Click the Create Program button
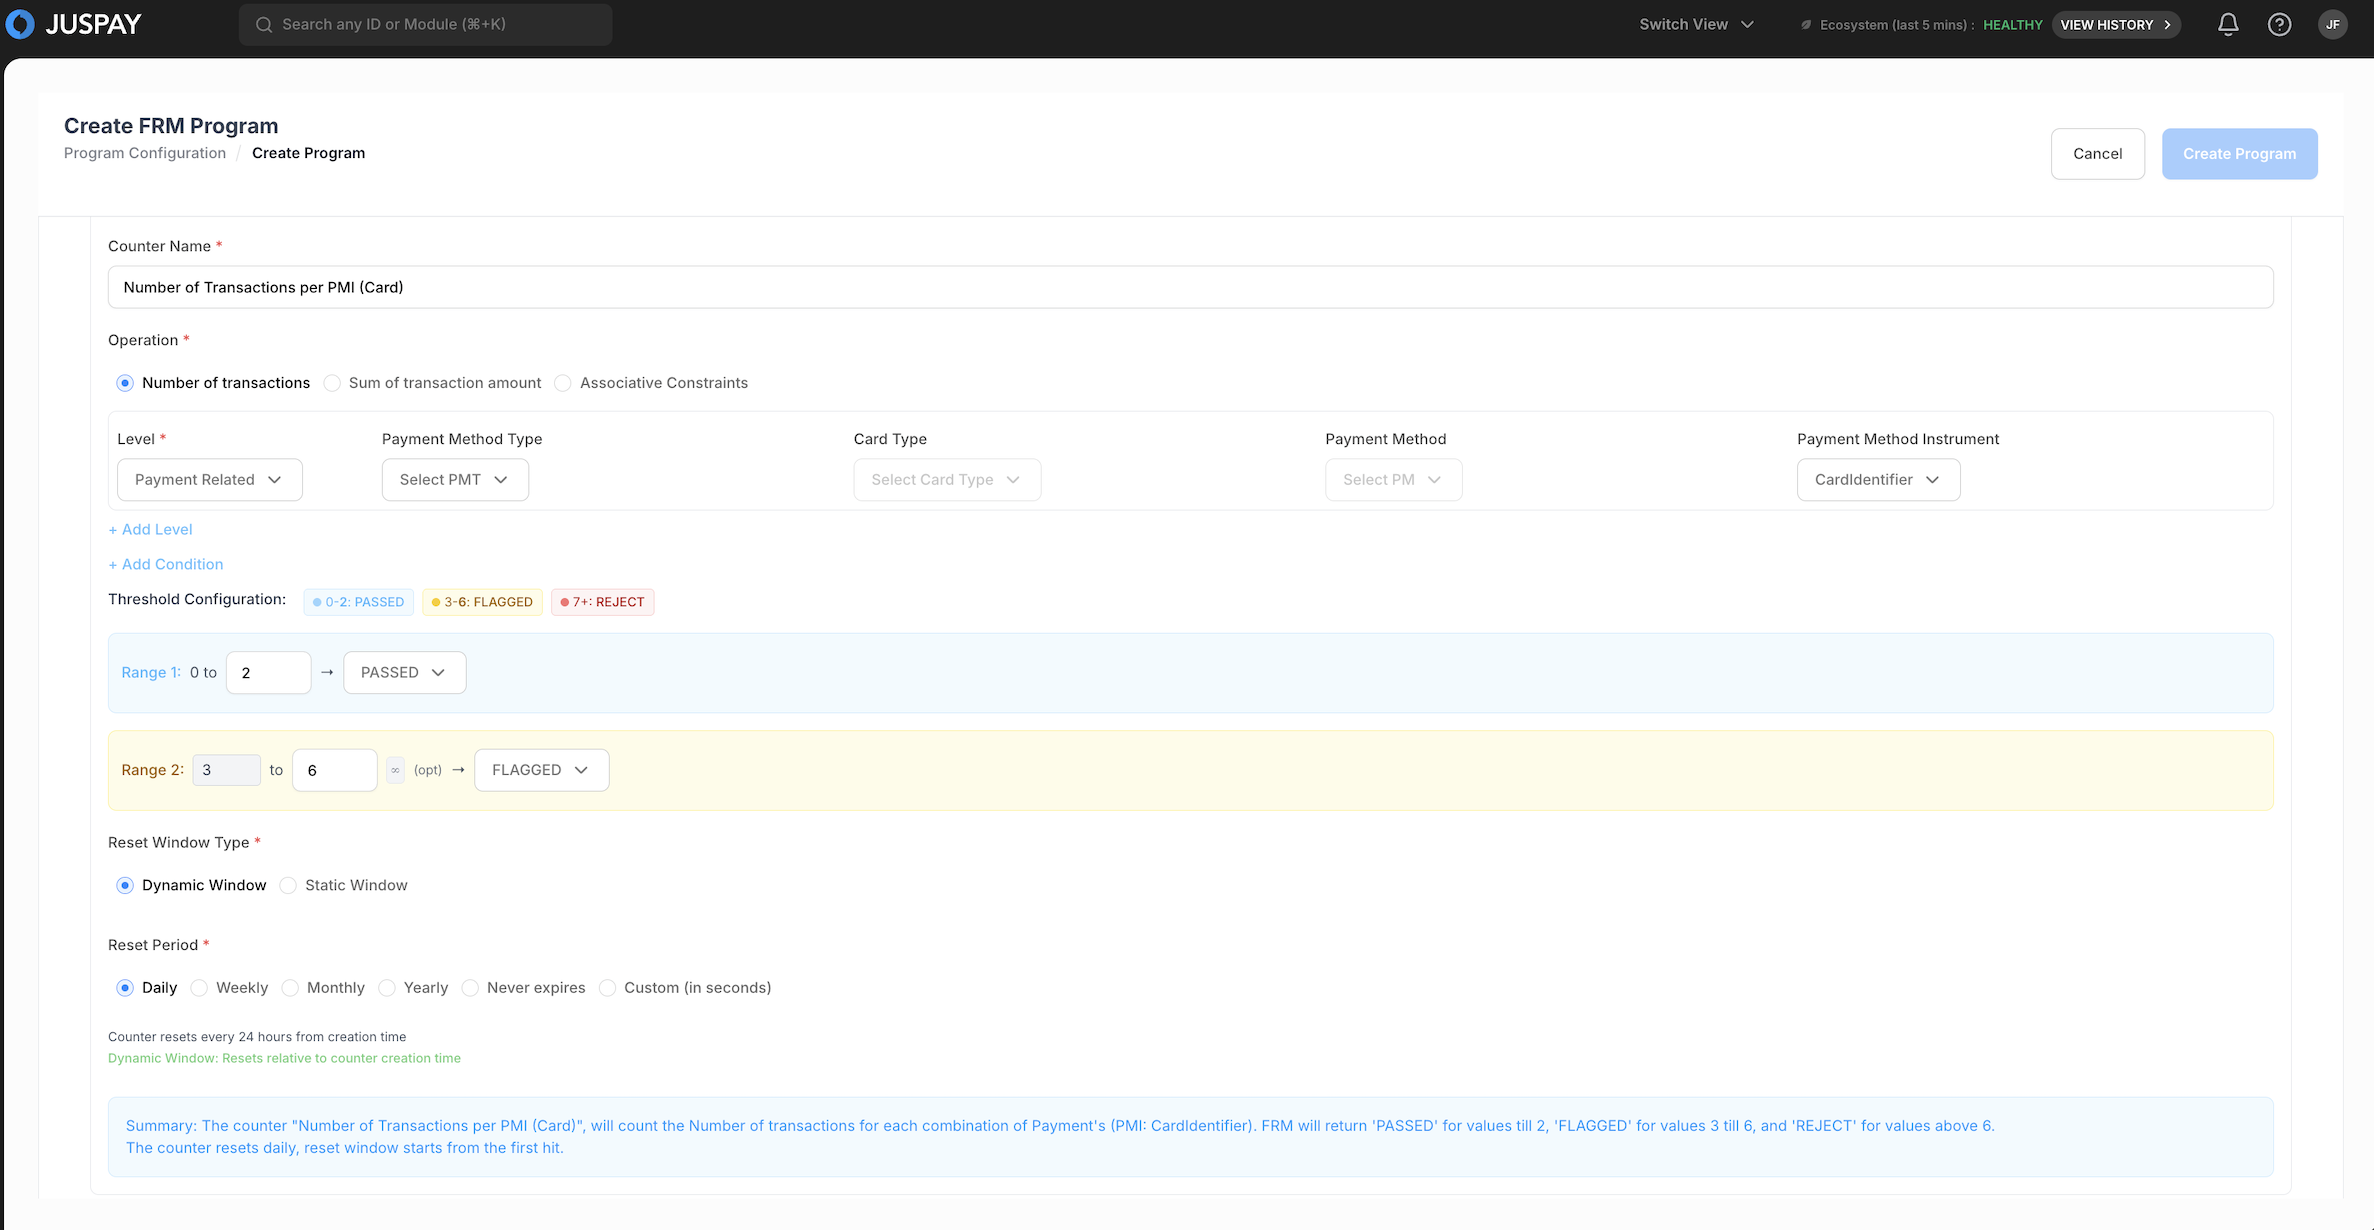 tap(2239, 154)
